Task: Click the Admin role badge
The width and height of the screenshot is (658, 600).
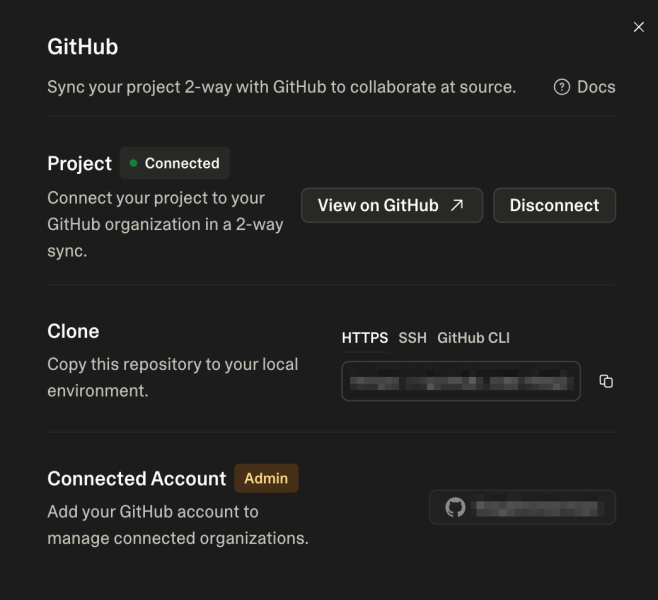Action: coord(266,478)
